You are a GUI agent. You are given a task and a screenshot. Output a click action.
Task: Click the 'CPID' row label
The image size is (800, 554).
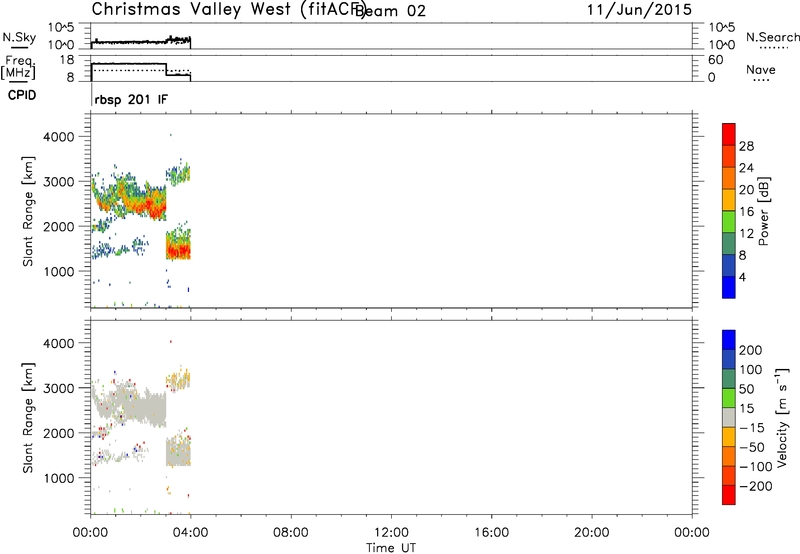[22, 95]
